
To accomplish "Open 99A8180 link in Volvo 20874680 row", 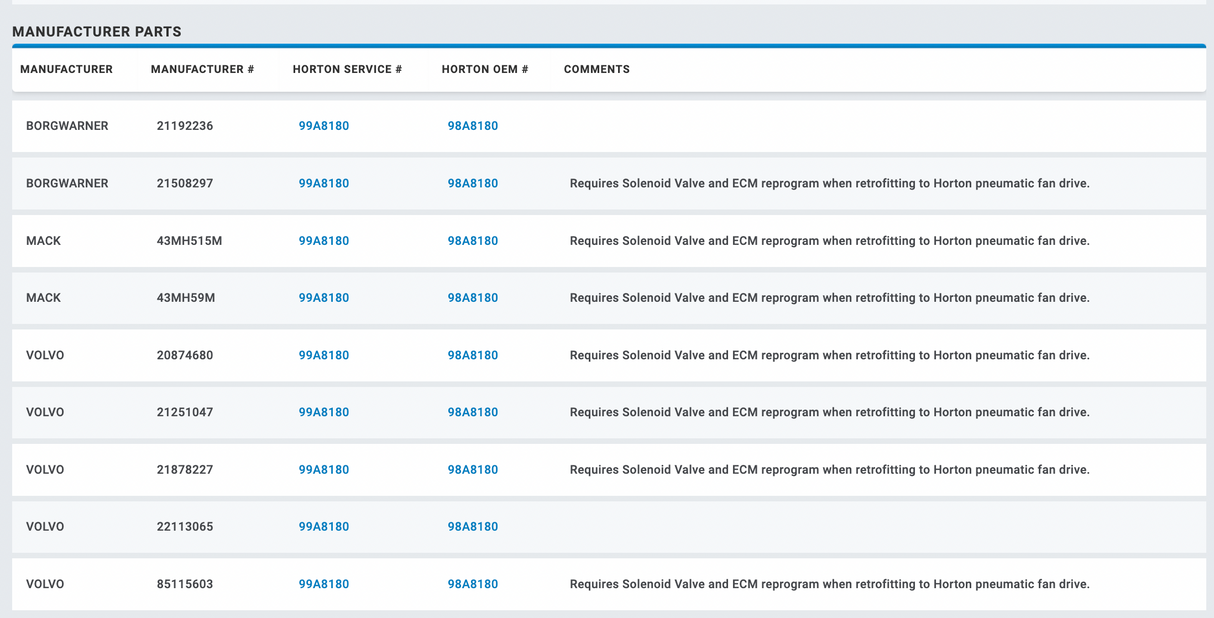I will click(323, 355).
